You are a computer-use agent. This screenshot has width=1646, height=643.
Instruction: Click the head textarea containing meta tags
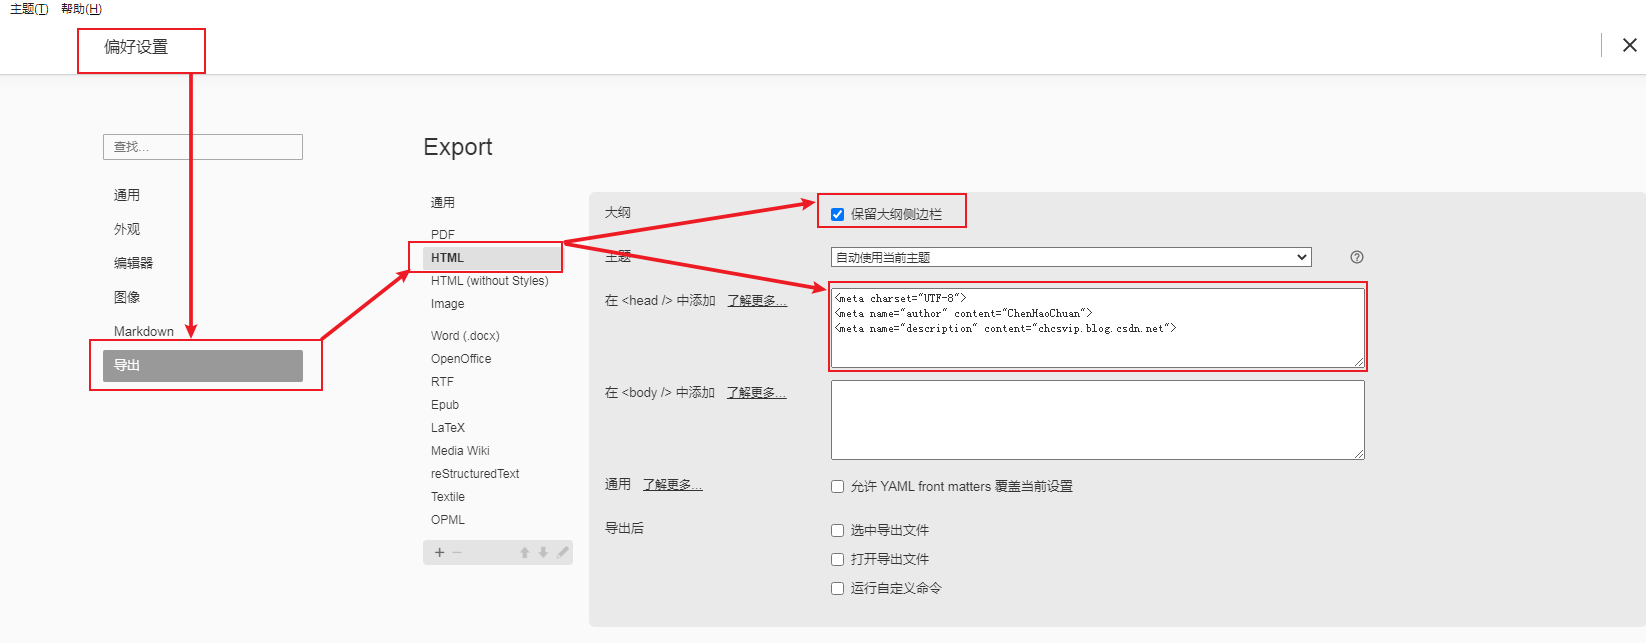coord(1098,328)
